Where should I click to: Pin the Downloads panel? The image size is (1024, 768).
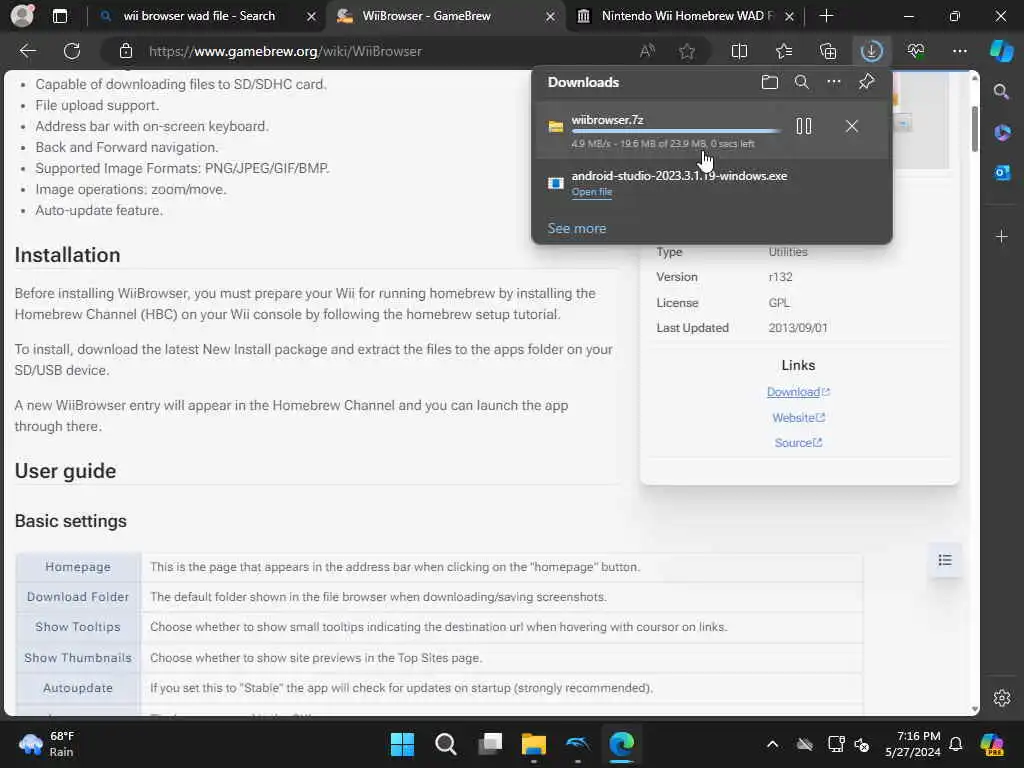click(866, 82)
